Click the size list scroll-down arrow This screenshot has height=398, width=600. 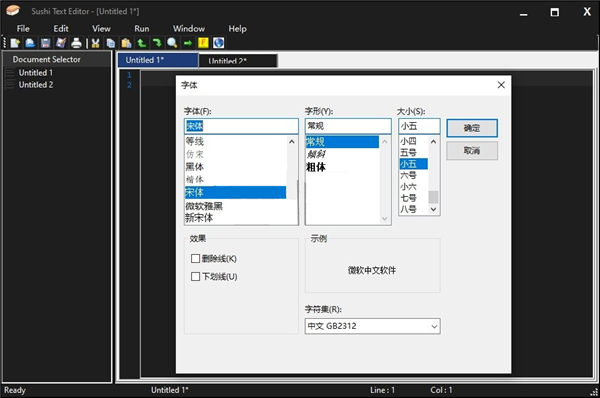pos(433,209)
